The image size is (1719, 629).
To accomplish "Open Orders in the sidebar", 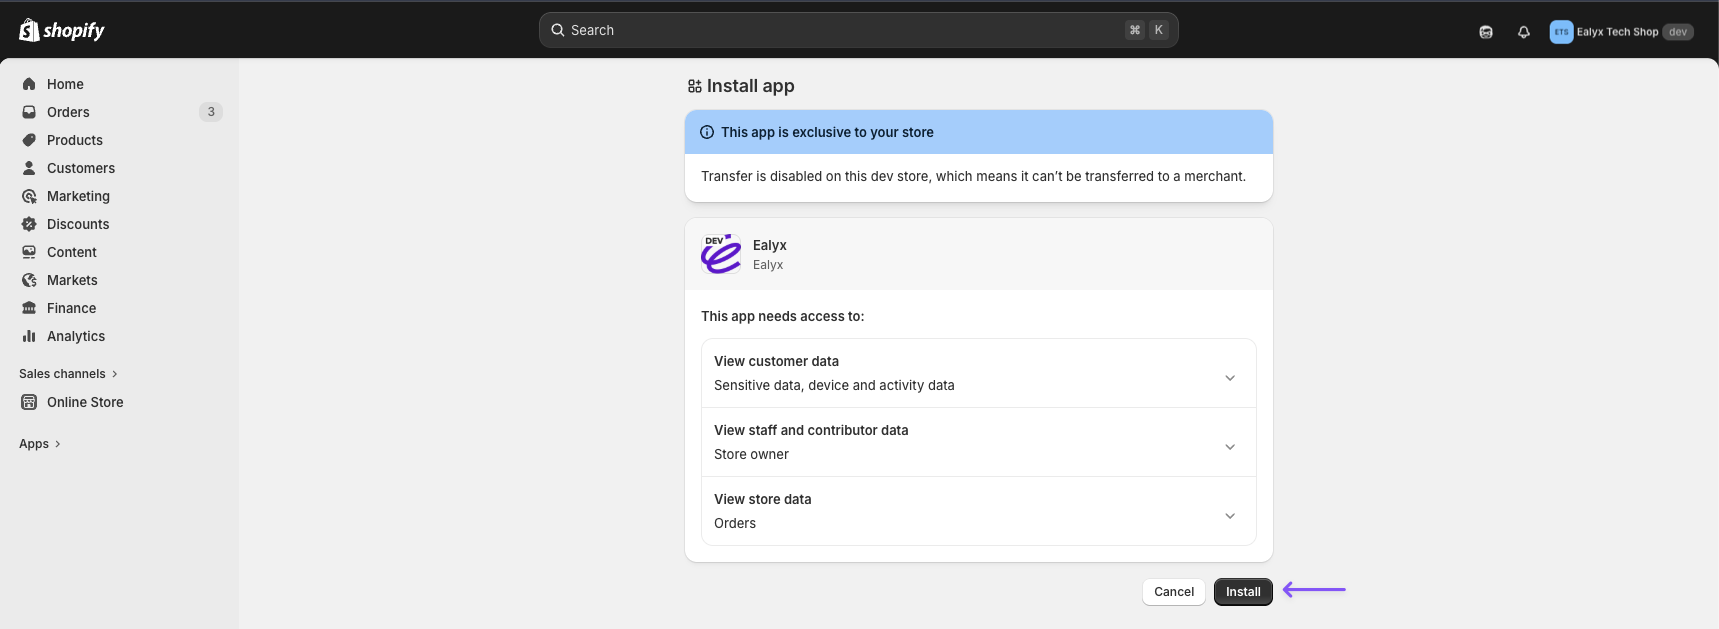I will click(68, 112).
